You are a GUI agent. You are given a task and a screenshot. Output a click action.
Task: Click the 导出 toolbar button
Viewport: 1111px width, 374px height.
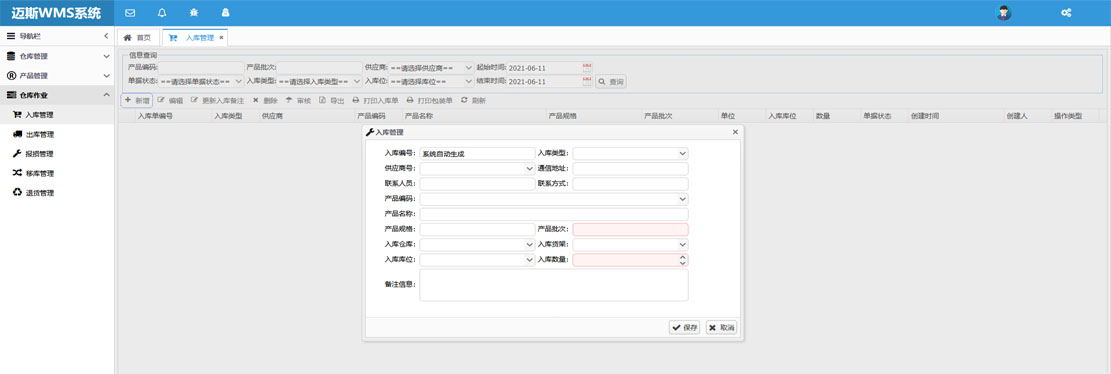332,101
